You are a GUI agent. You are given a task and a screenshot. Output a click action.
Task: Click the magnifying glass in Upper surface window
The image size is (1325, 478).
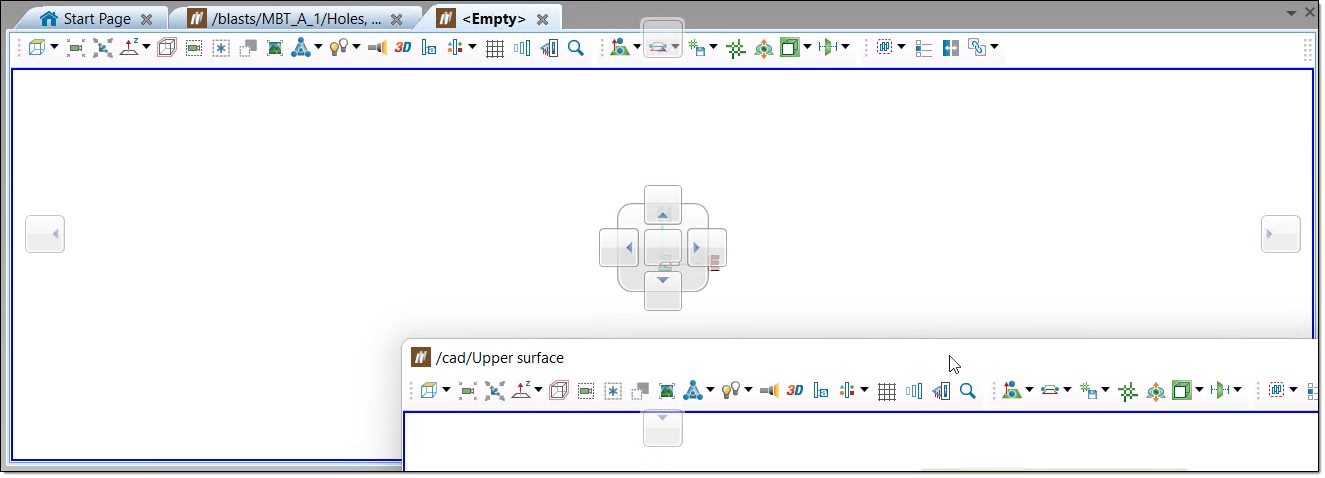pyautogui.click(x=968, y=391)
